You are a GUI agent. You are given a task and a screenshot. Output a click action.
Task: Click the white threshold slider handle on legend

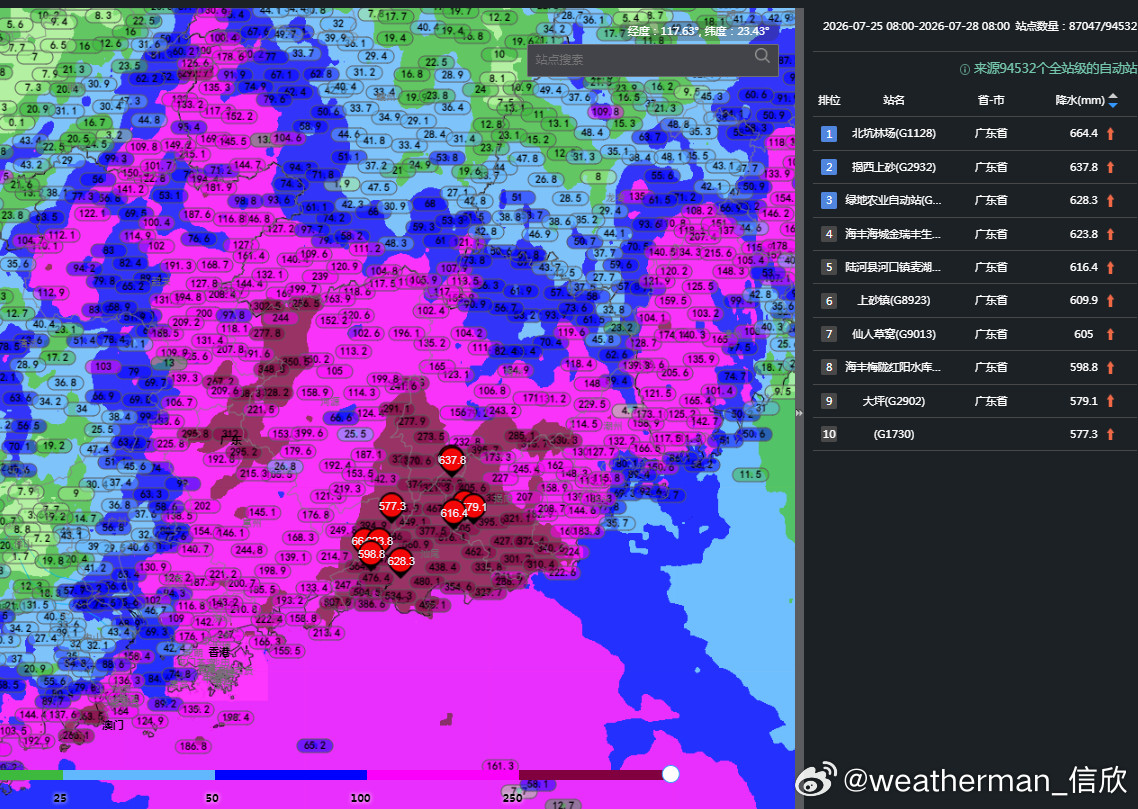[x=671, y=774]
